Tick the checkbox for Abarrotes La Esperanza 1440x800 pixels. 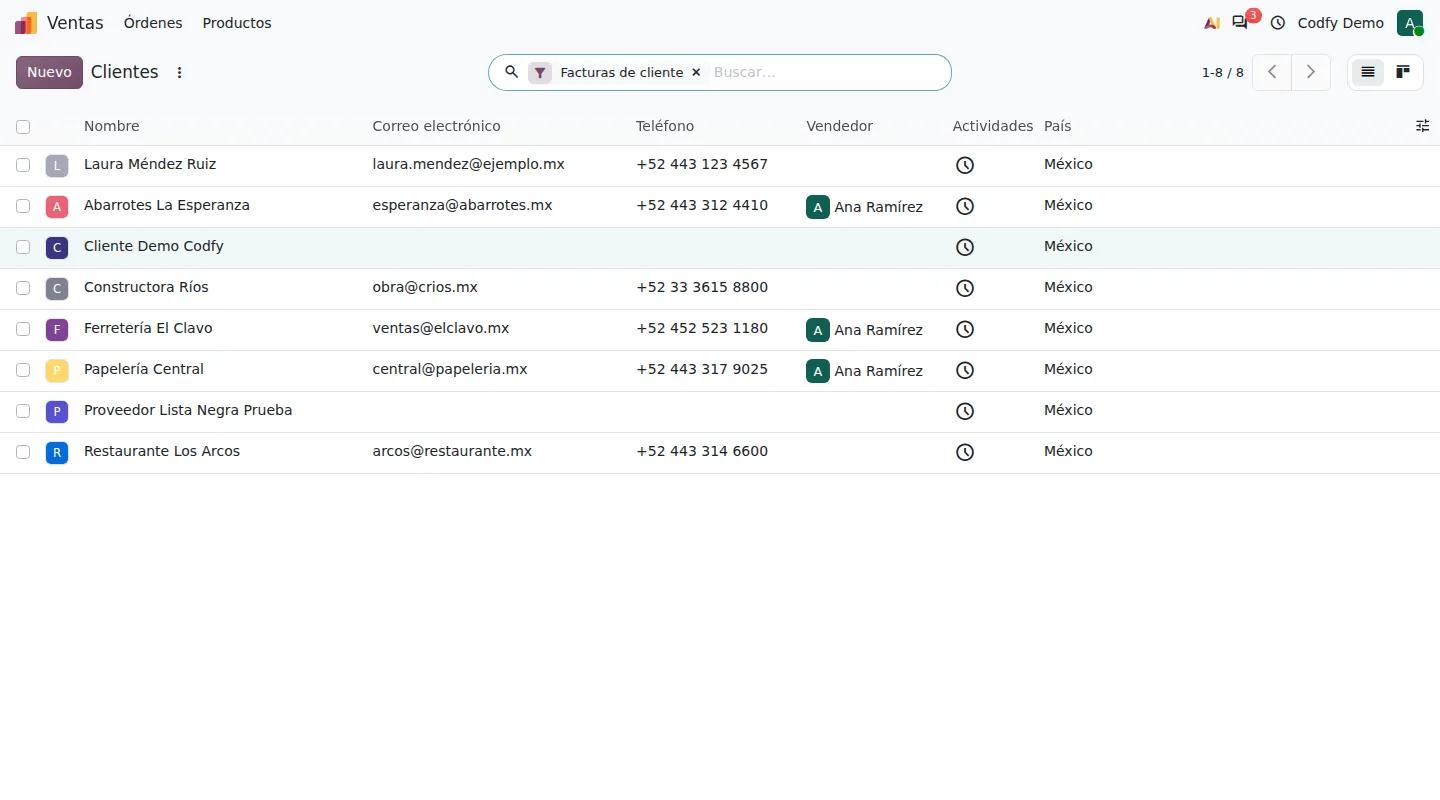pos(23,206)
